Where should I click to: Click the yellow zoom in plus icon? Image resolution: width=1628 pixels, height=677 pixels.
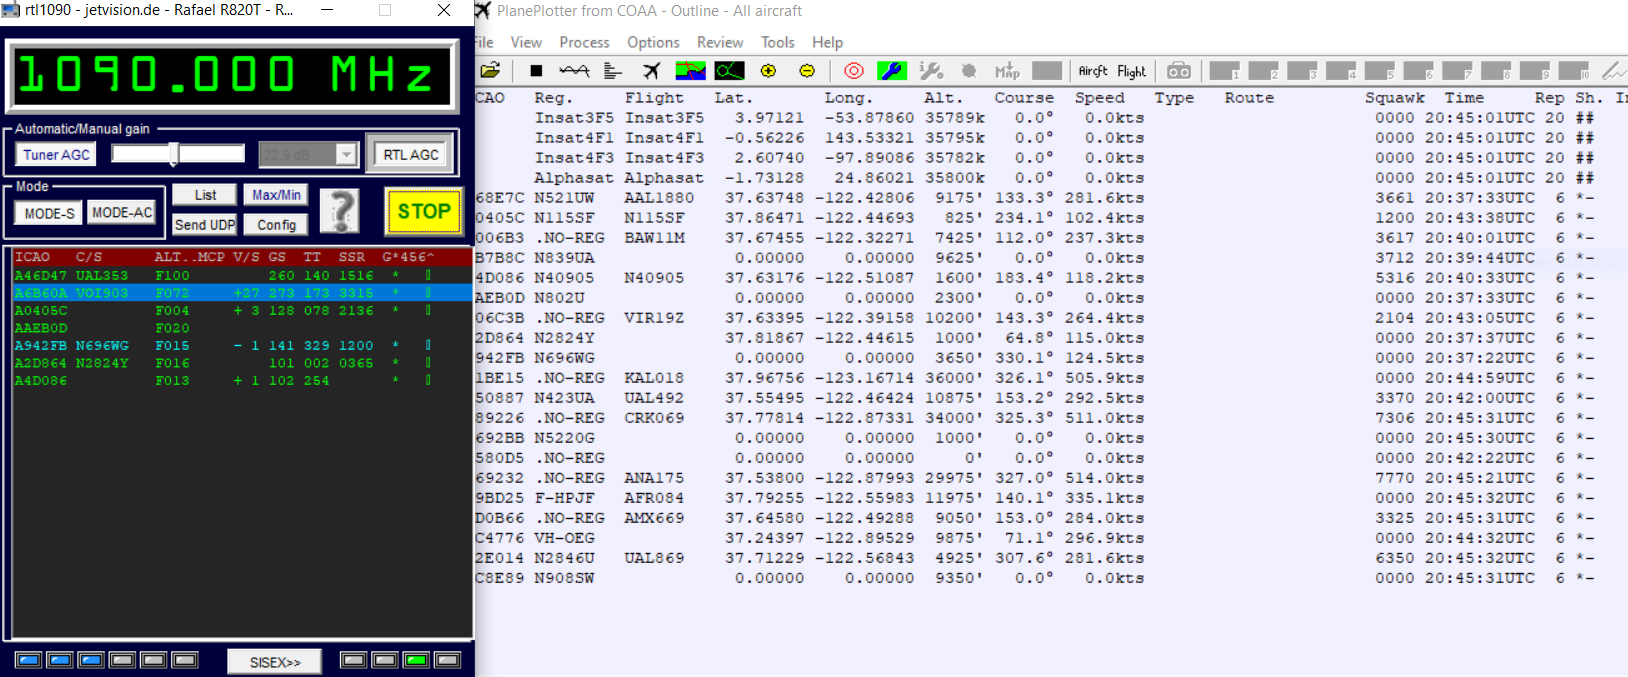(x=768, y=71)
